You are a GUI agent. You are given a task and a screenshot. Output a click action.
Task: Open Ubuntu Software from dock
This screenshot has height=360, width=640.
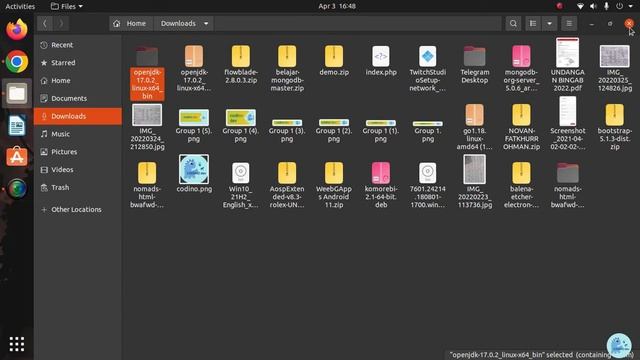click(17, 157)
